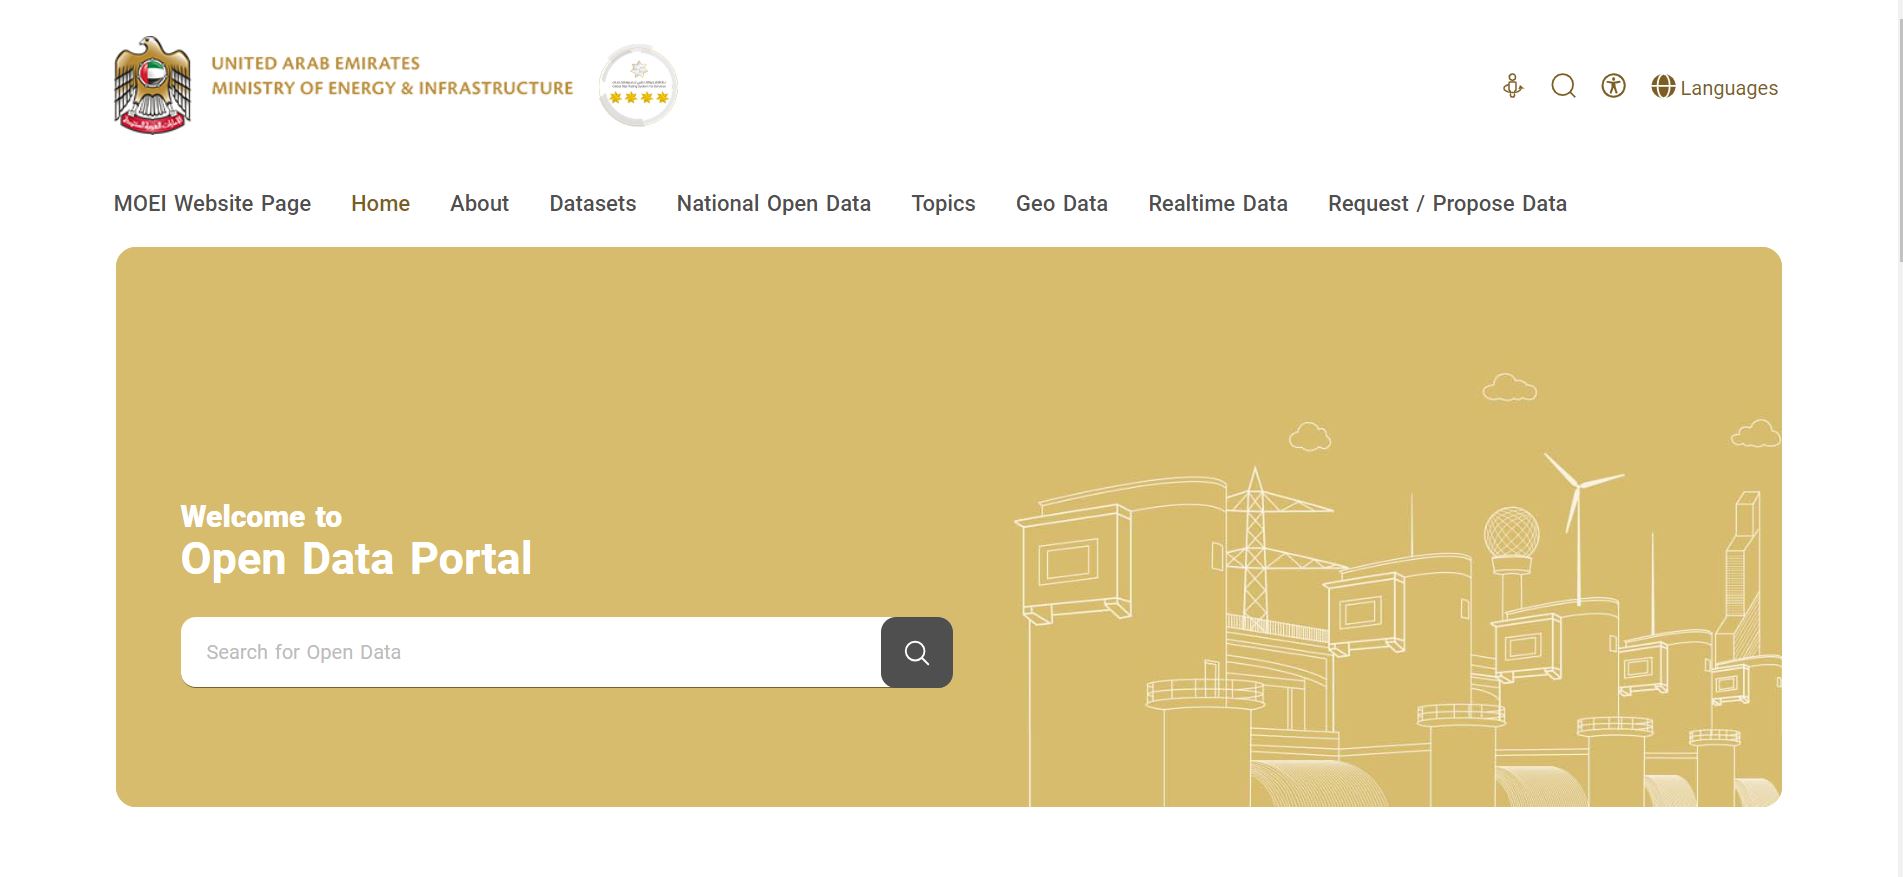Go to MOEI Website Page
This screenshot has width=1903, height=877.
[212, 204]
